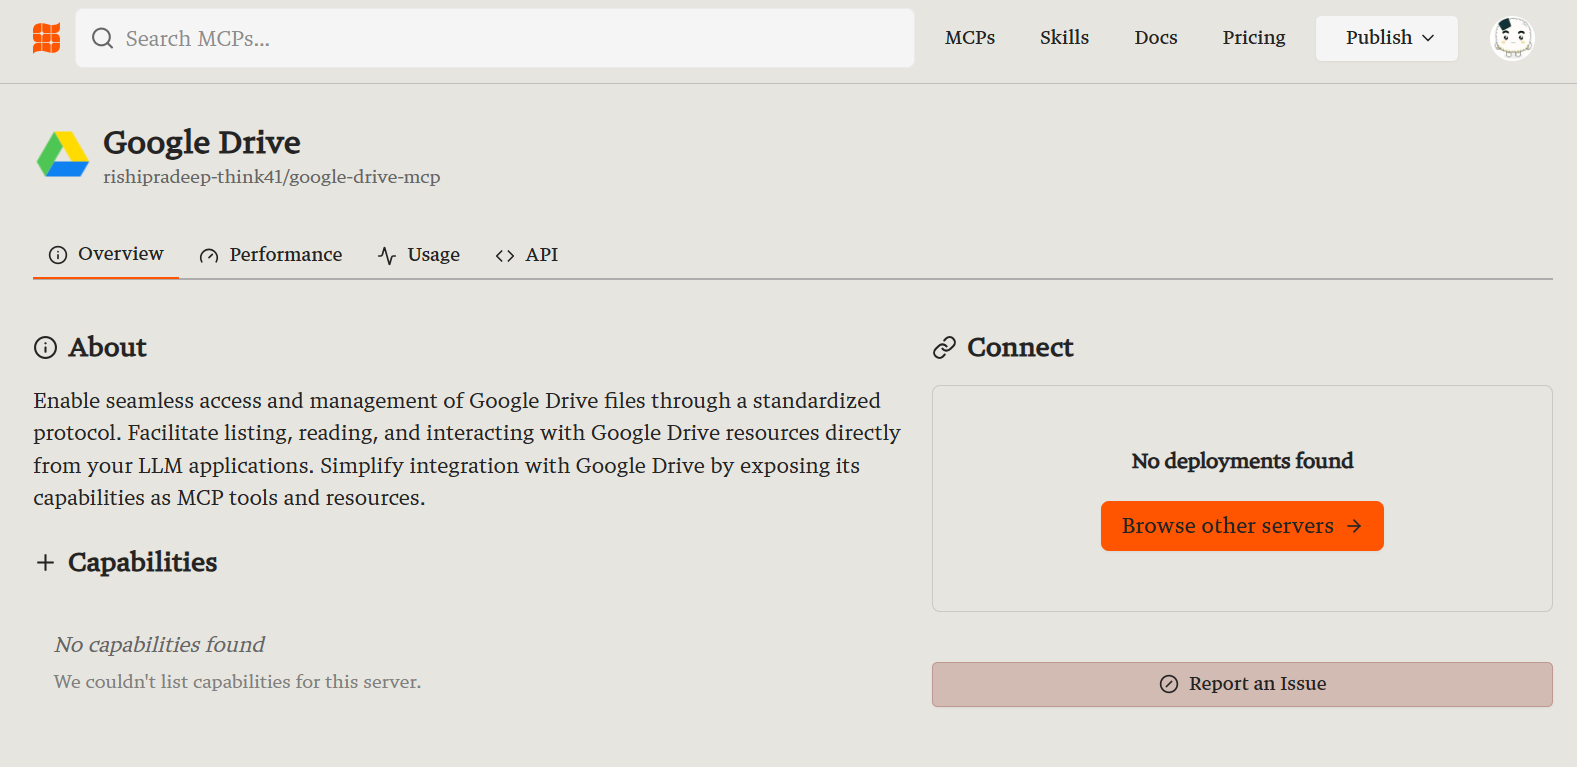Click the Report an Issue circle icon
The image size is (1577, 767).
click(1168, 684)
